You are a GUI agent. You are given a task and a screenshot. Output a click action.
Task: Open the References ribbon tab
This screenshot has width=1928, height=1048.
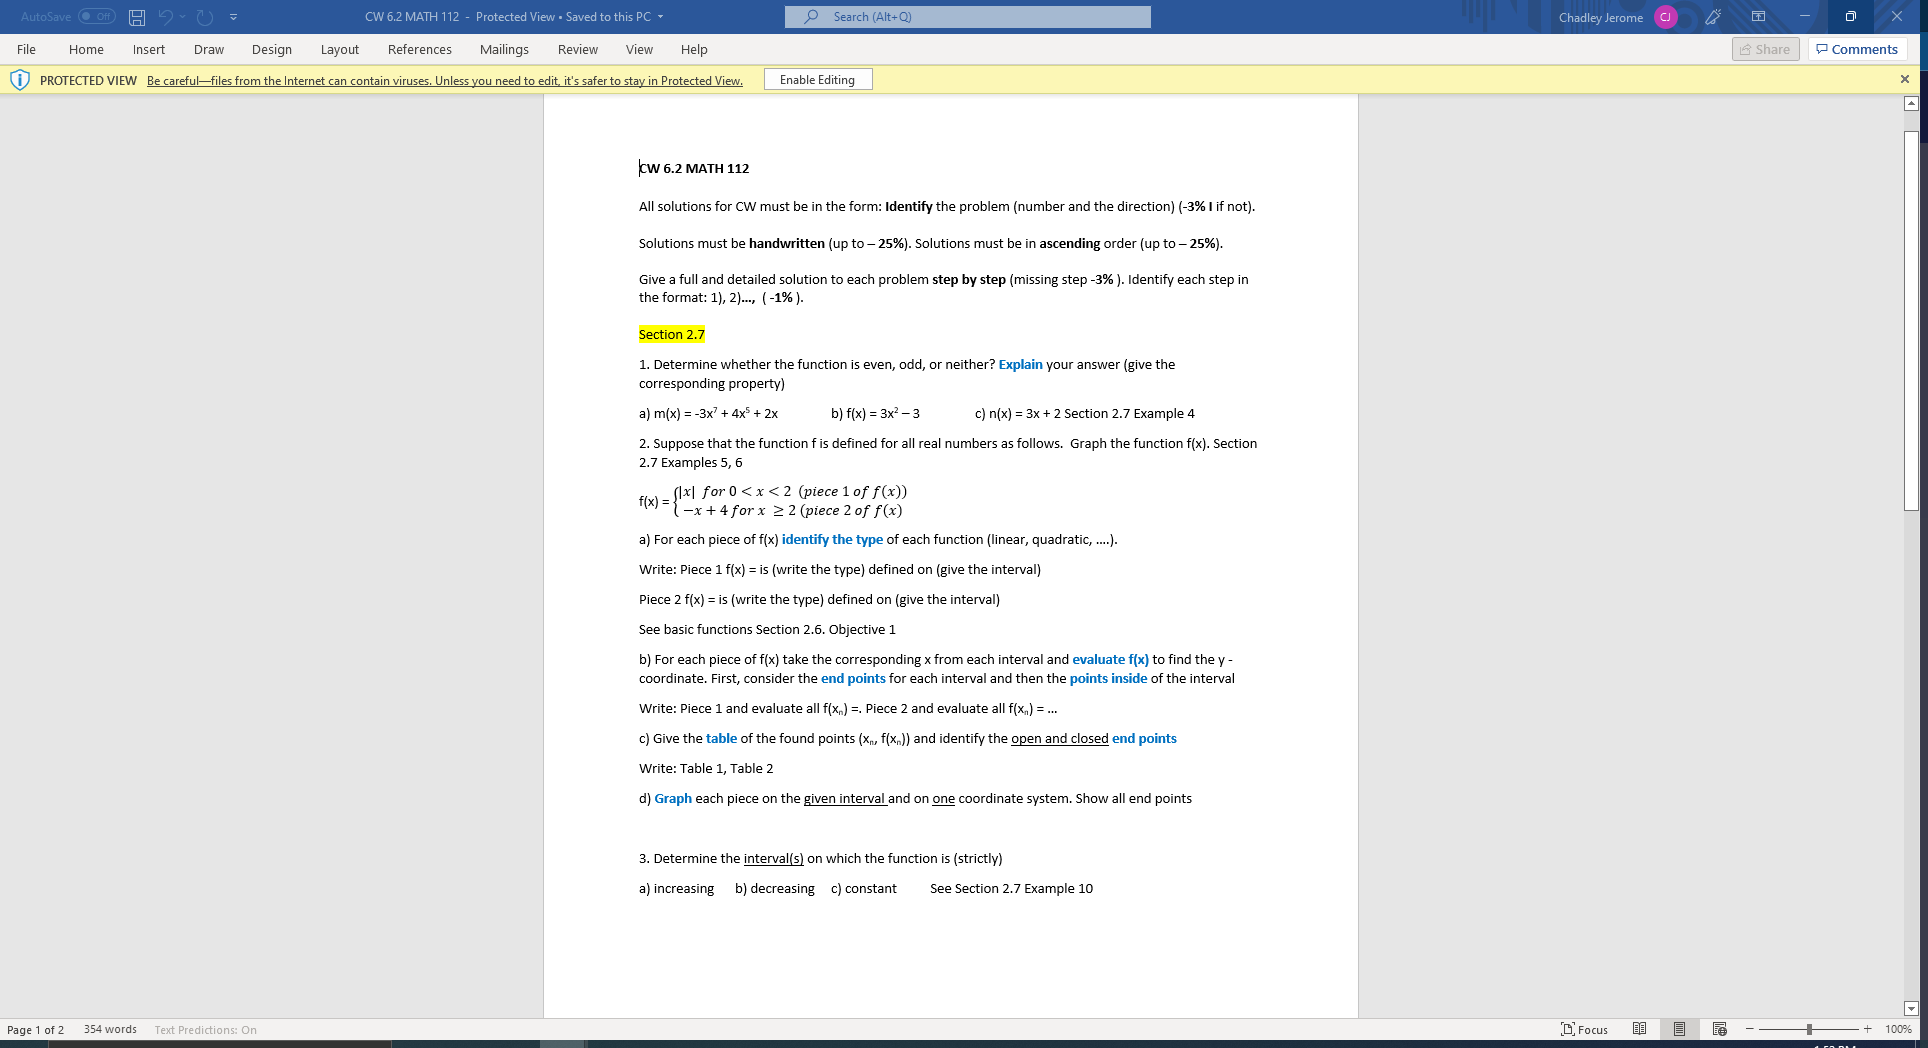(420, 49)
